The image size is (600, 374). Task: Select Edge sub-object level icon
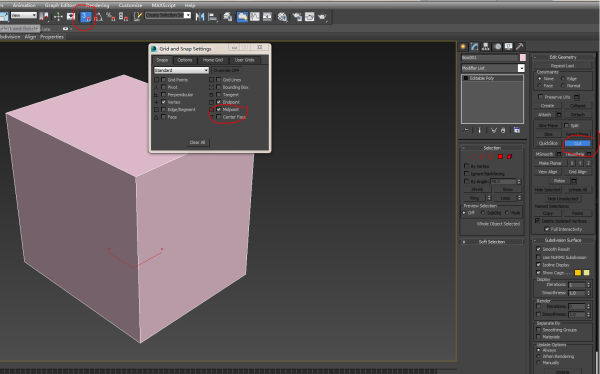(x=482, y=157)
